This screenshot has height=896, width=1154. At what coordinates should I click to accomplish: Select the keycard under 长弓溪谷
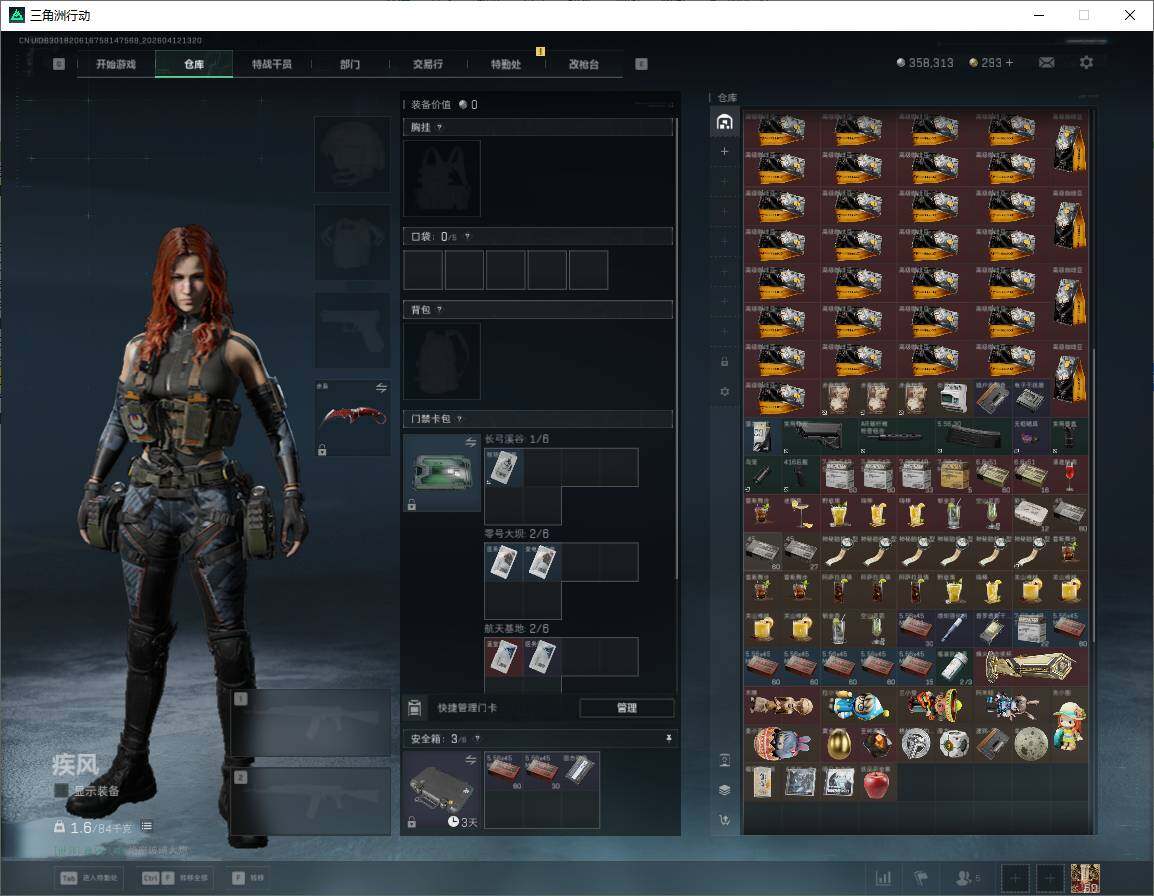(x=504, y=468)
